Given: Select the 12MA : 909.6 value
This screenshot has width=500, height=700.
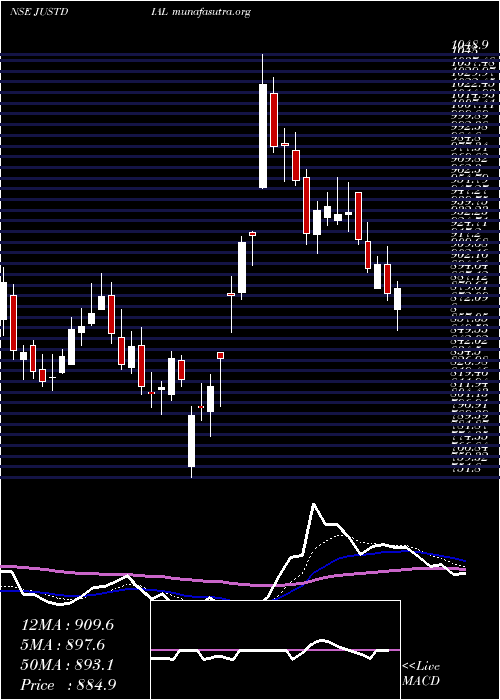Looking at the screenshot, I should [67, 625].
